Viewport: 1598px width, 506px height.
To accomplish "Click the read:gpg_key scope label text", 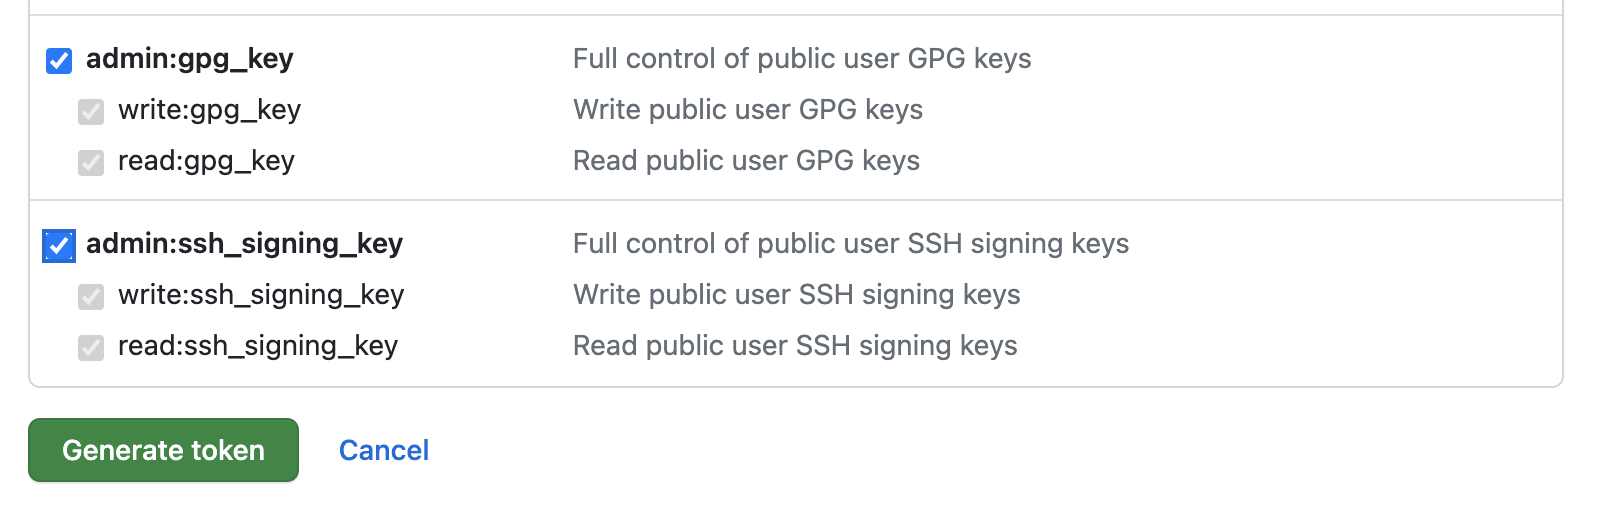I will [206, 161].
